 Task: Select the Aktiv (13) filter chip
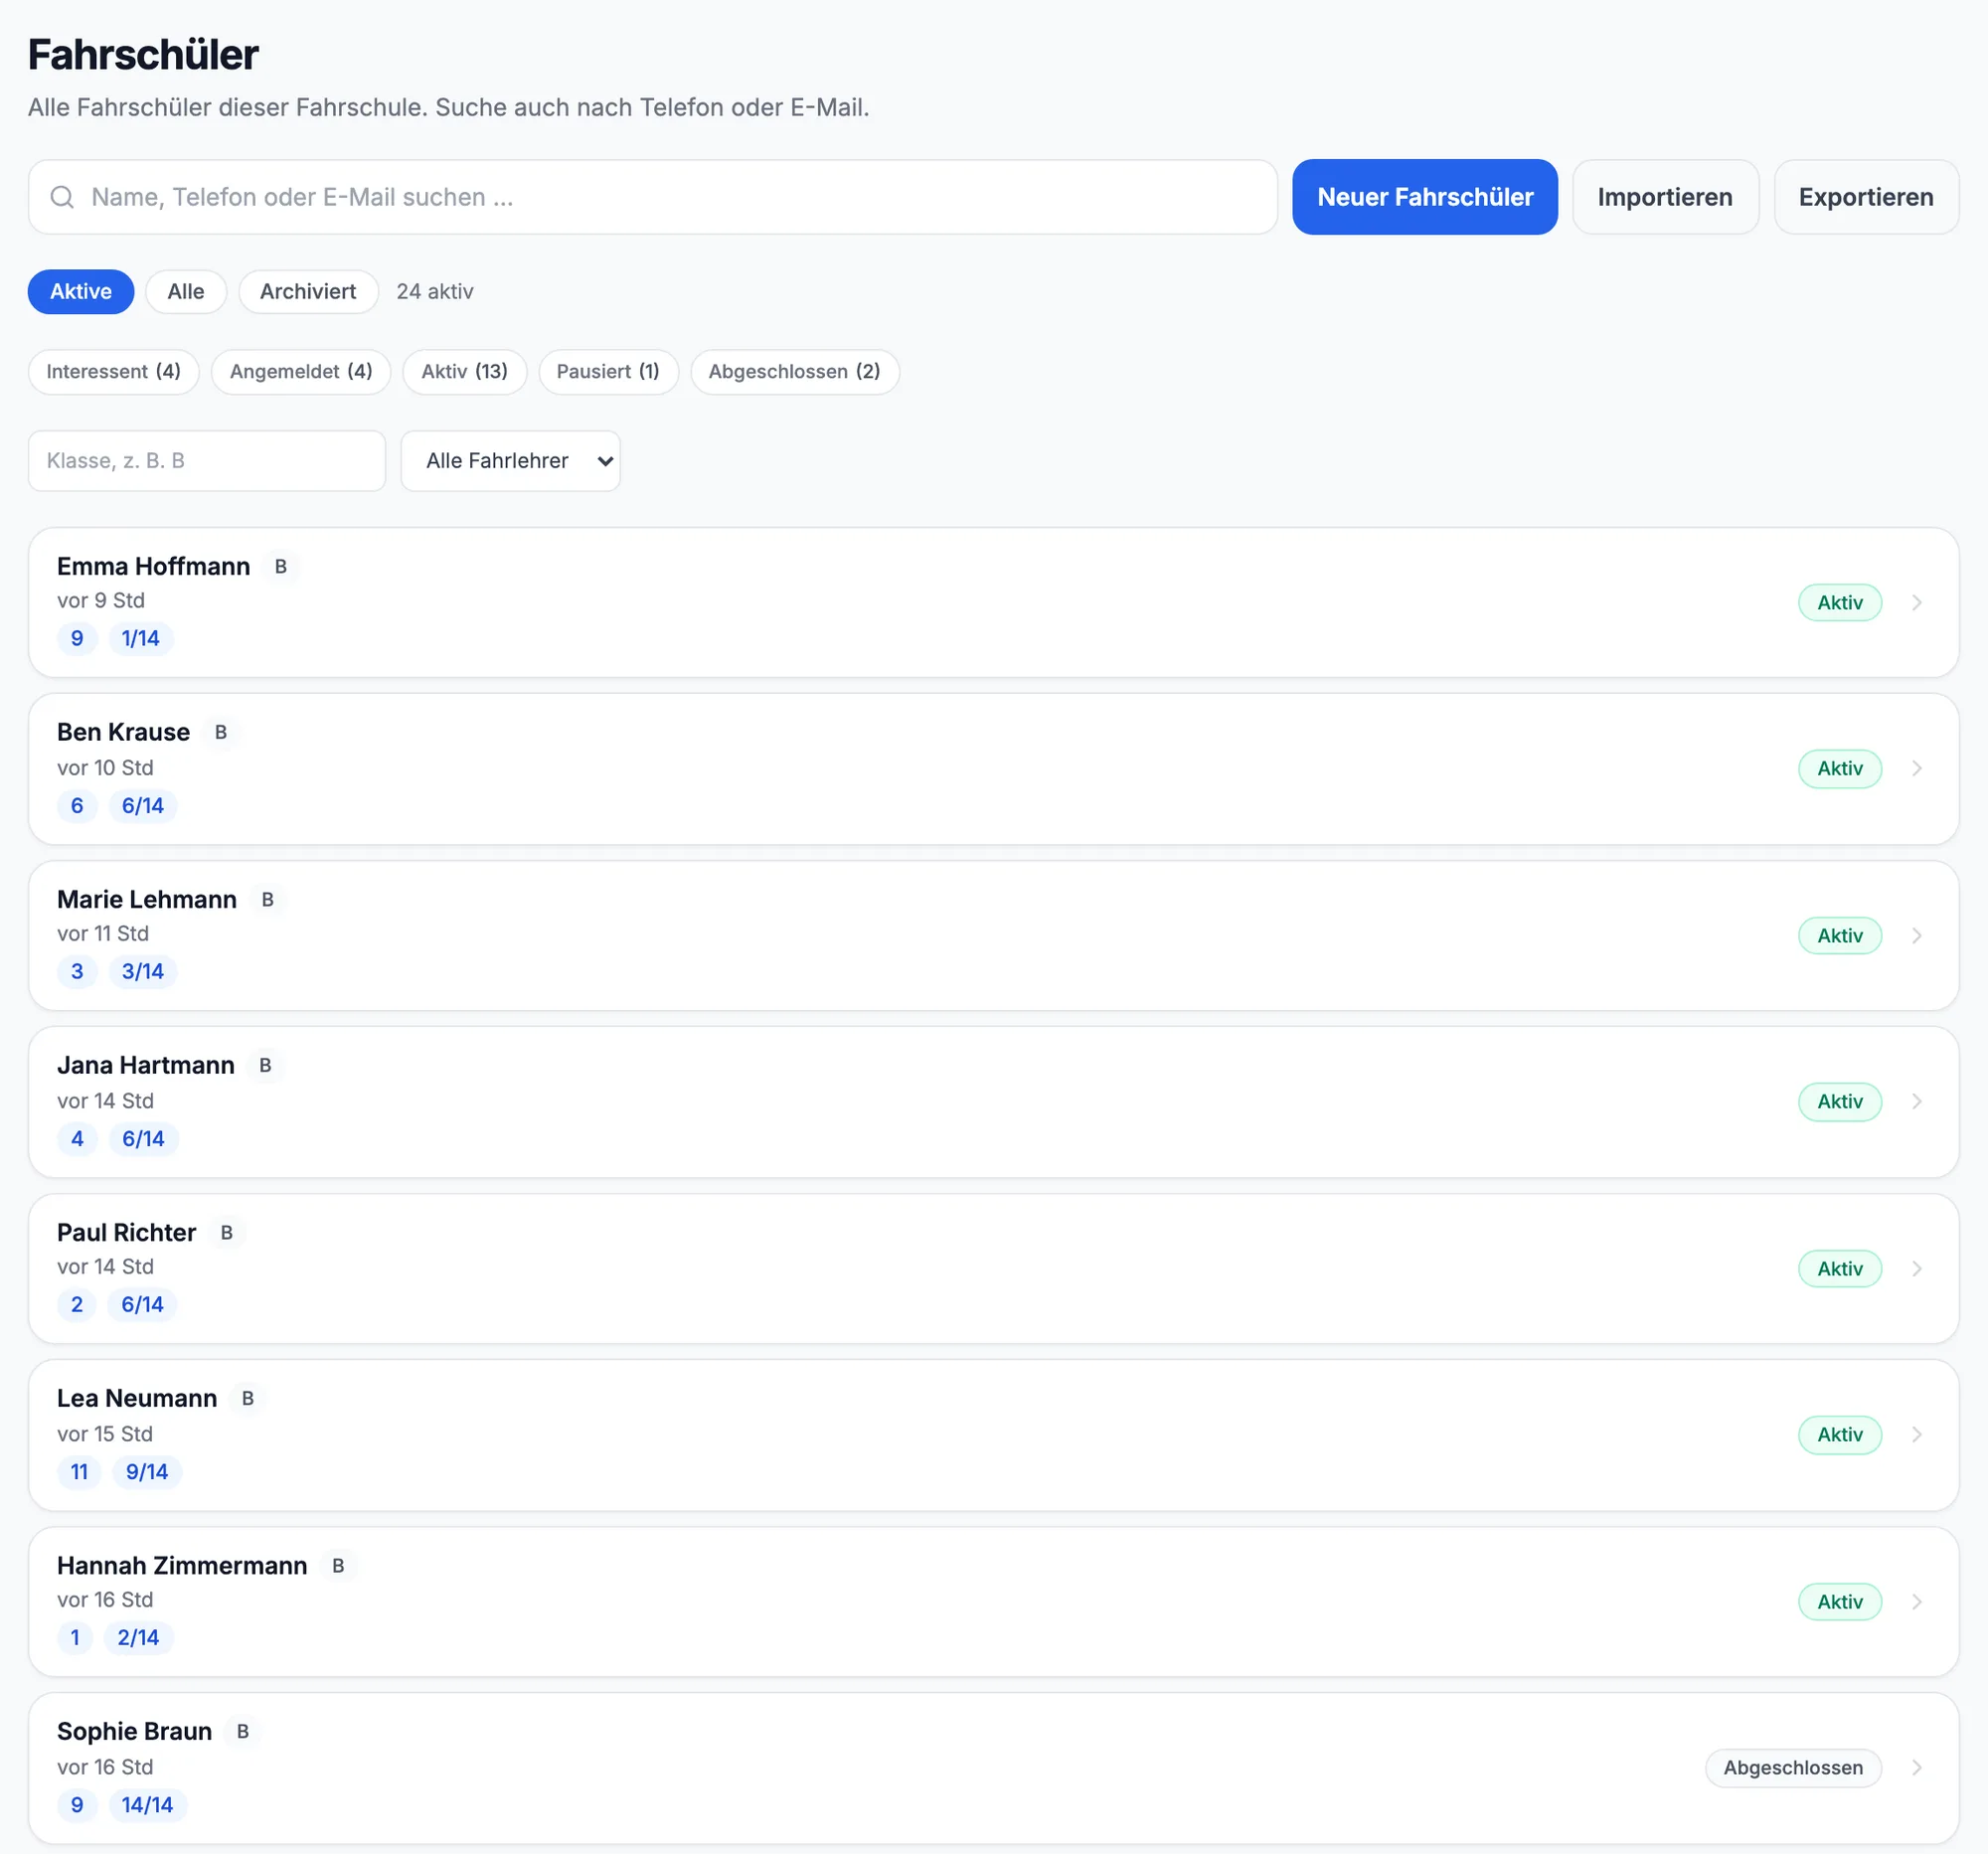tap(465, 372)
